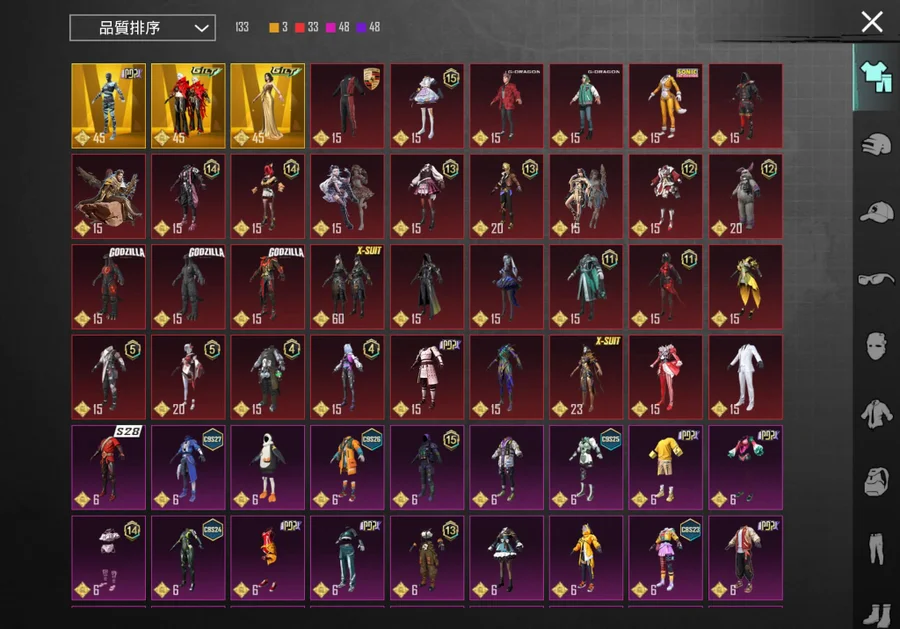
Task: Pick the X-Suit outfit costing 60
Action: [347, 286]
